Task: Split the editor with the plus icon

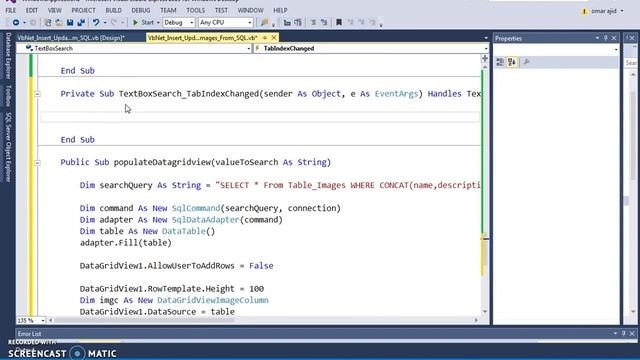Action: [484, 58]
